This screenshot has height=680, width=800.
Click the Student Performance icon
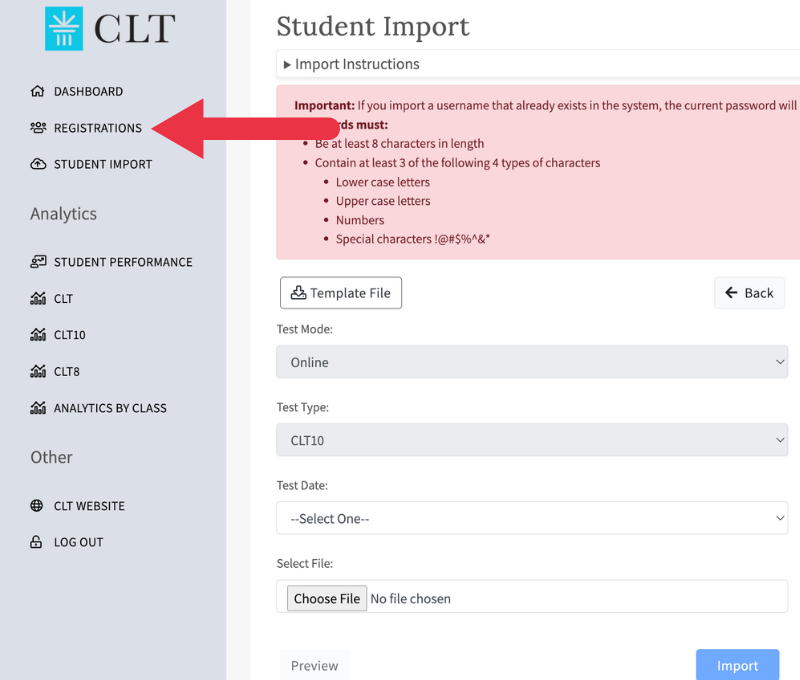coord(38,262)
